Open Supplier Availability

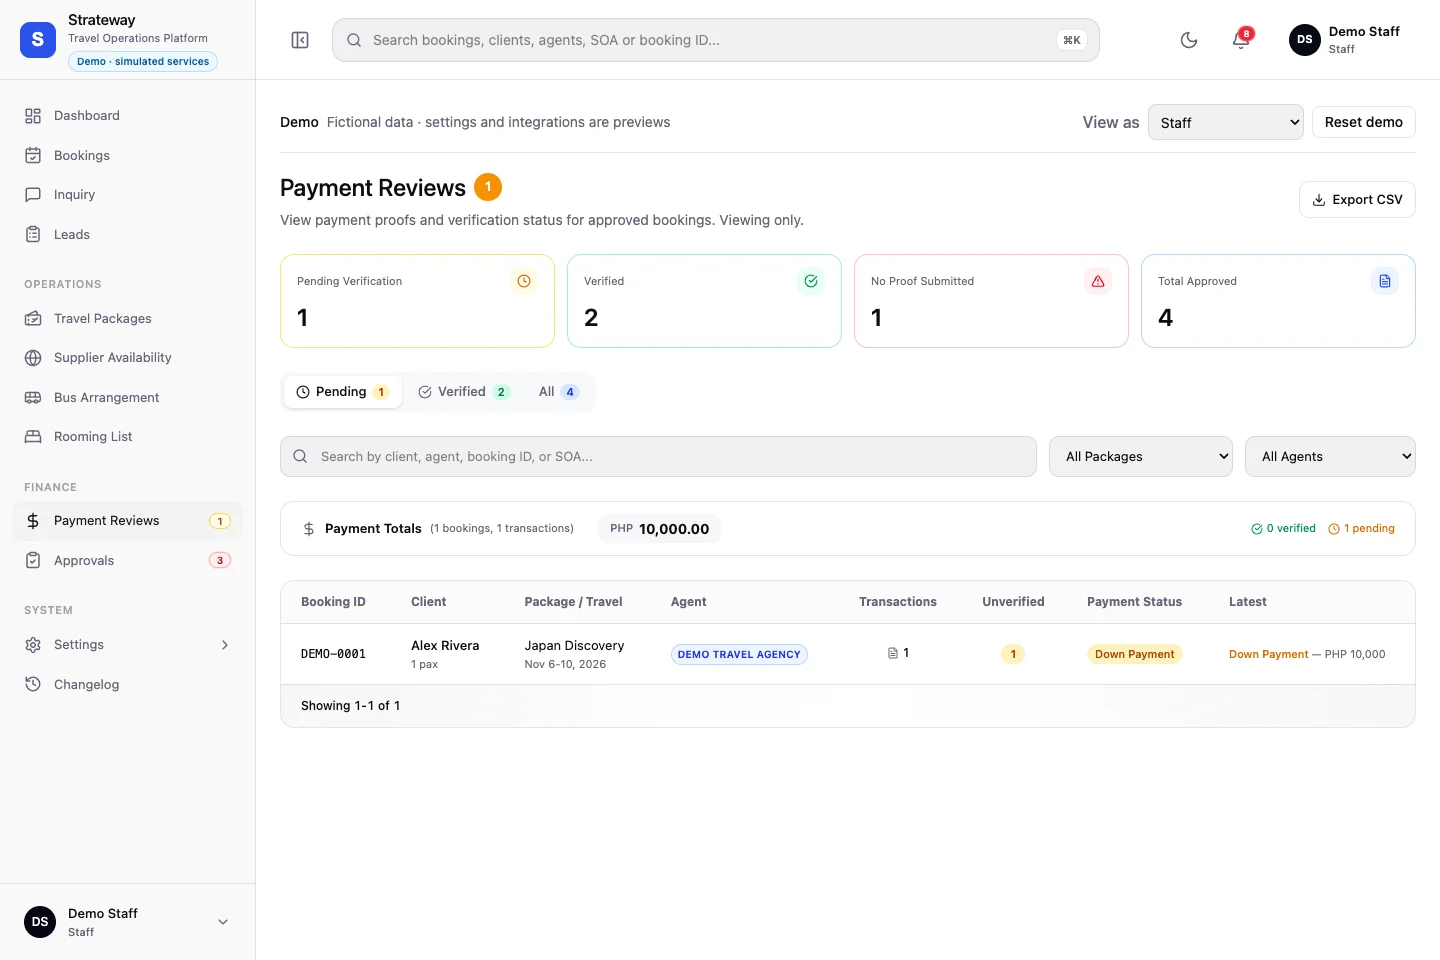coord(127,358)
